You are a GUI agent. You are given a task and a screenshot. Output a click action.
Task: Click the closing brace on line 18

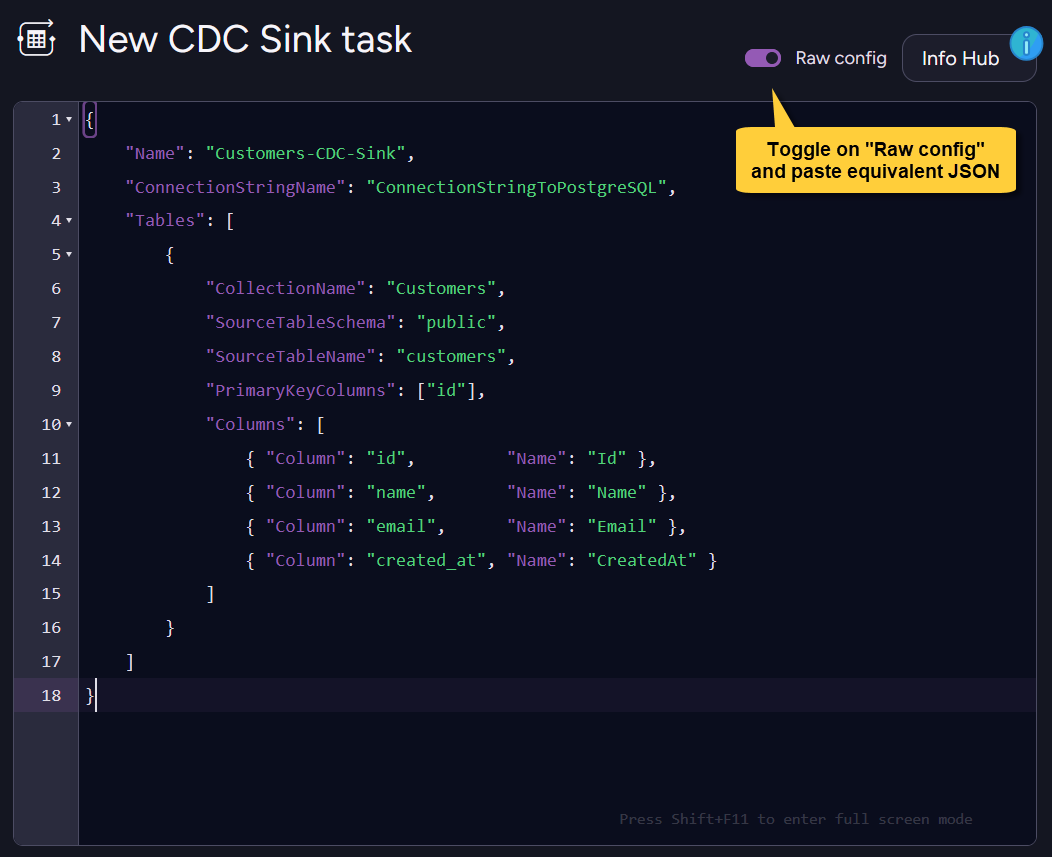[x=90, y=695]
